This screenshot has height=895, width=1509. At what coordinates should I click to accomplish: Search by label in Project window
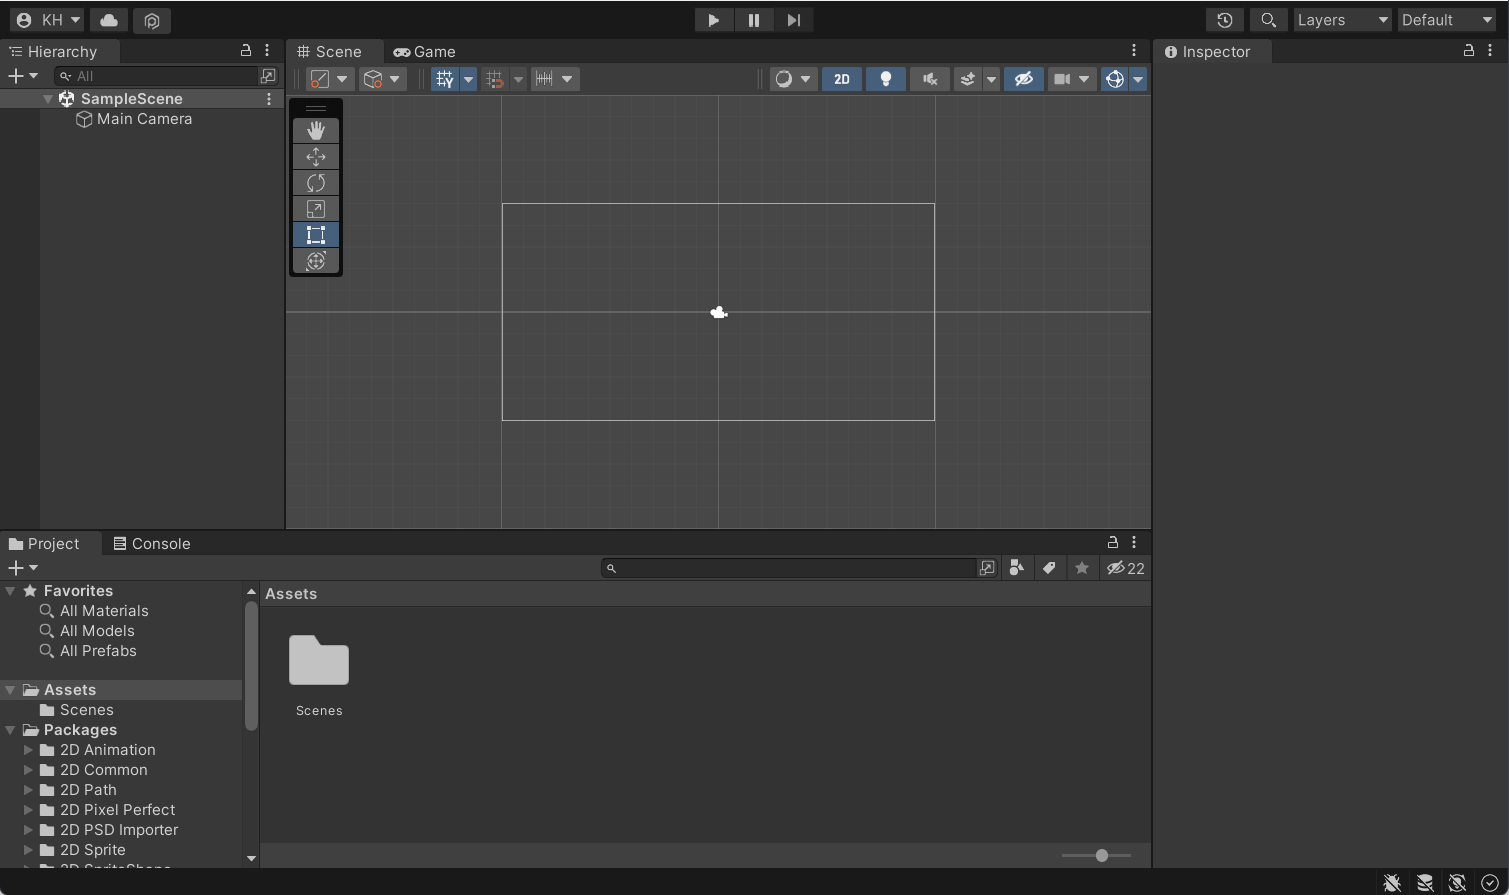(1049, 568)
